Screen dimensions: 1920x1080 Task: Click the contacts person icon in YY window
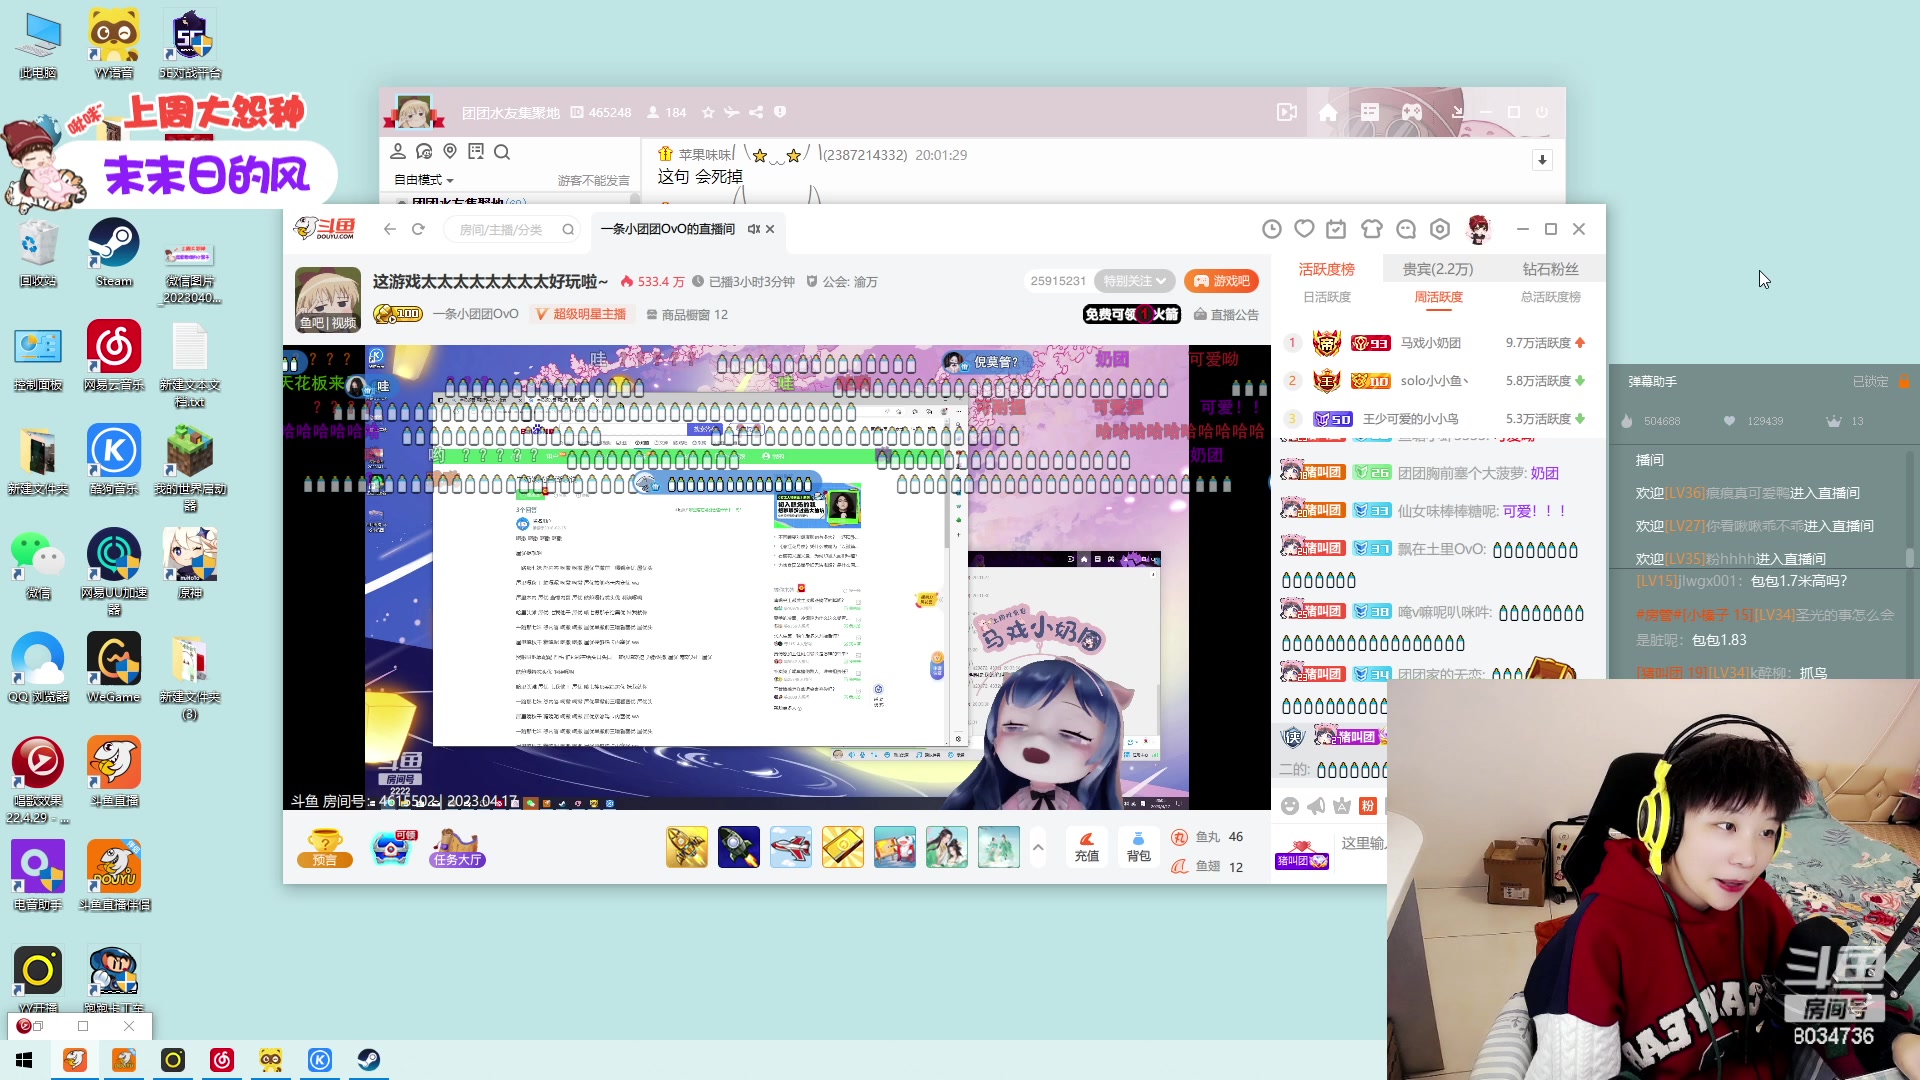[398, 151]
